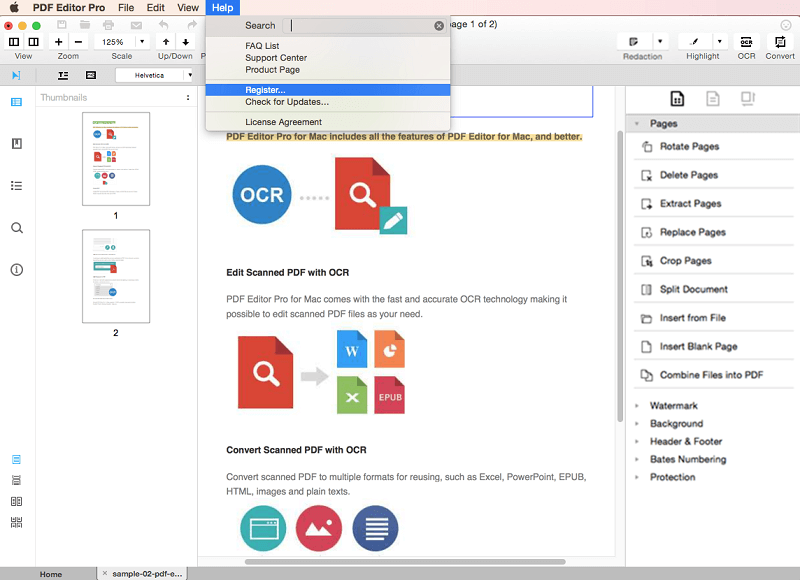The width and height of the screenshot is (800, 580).
Task: Show thumbnails panel from sidebar
Action: click(16, 102)
